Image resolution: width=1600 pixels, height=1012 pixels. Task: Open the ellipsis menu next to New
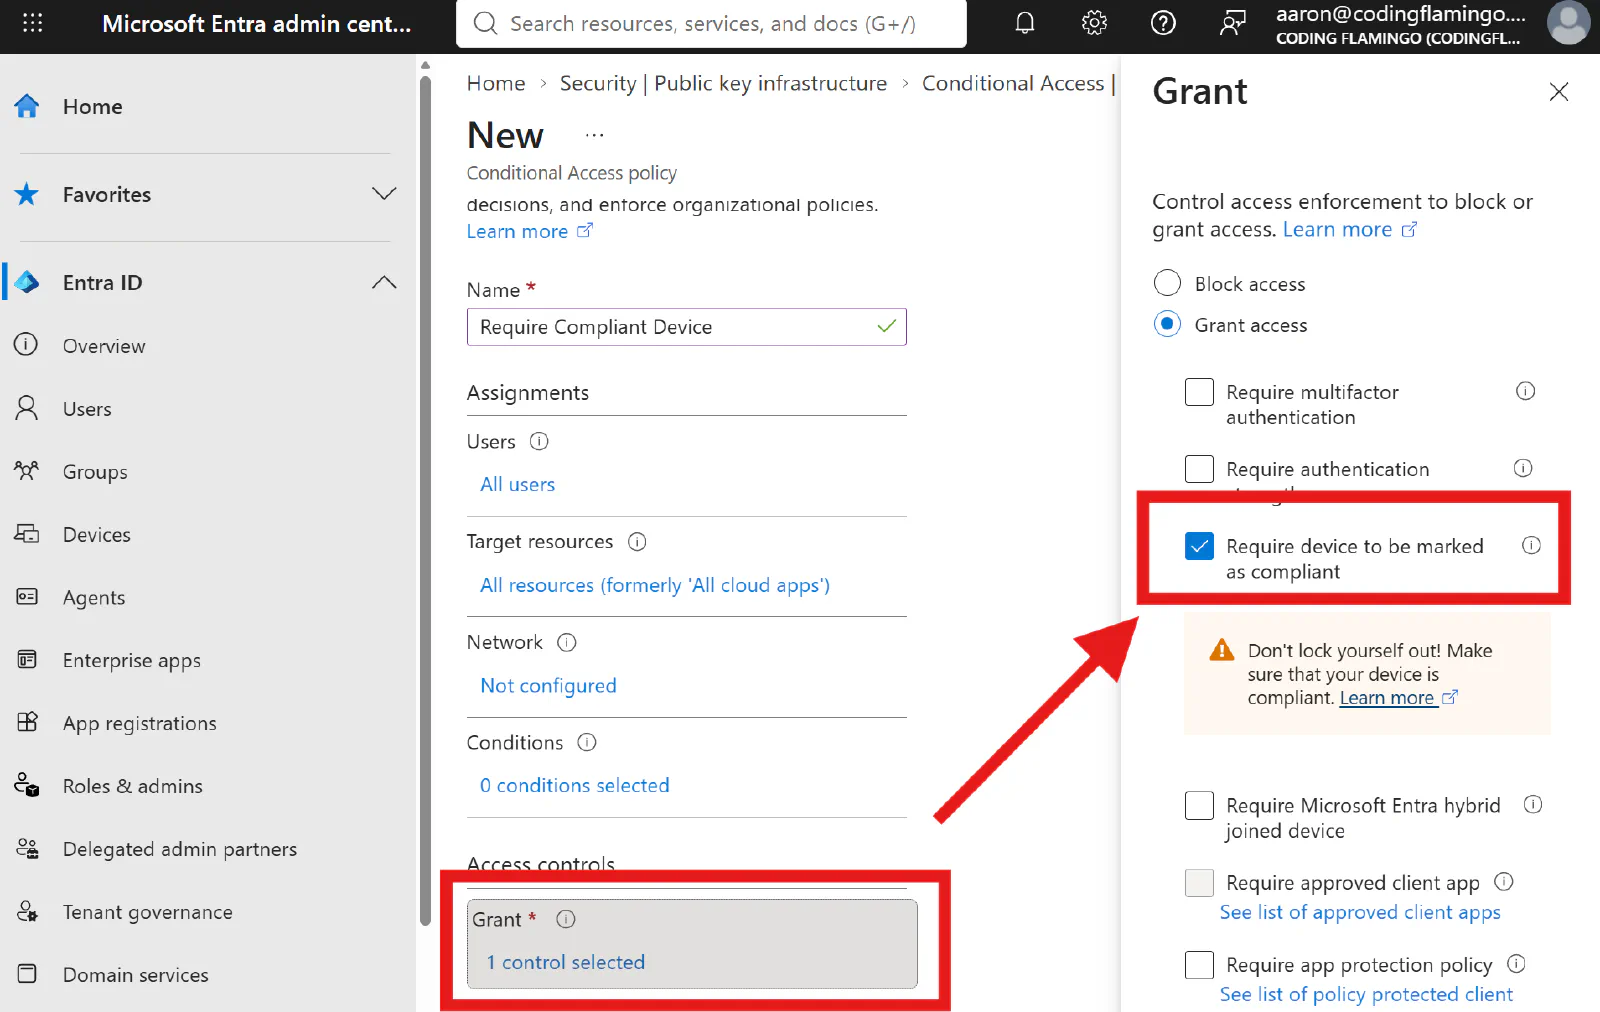595,135
